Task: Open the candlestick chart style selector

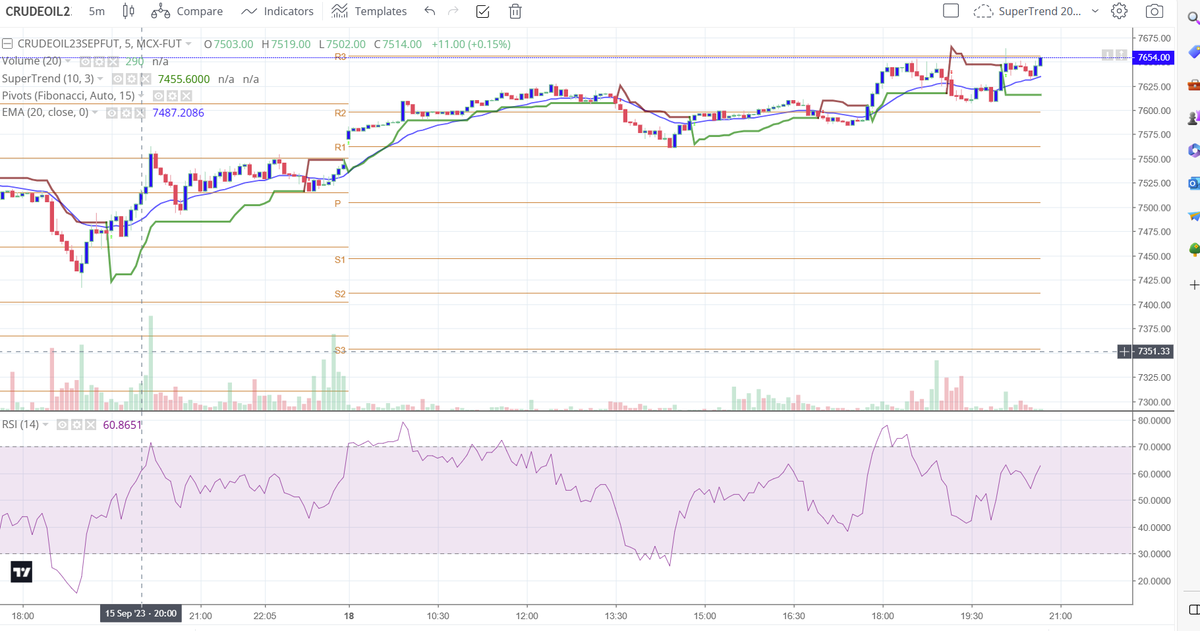Action: click(x=128, y=11)
